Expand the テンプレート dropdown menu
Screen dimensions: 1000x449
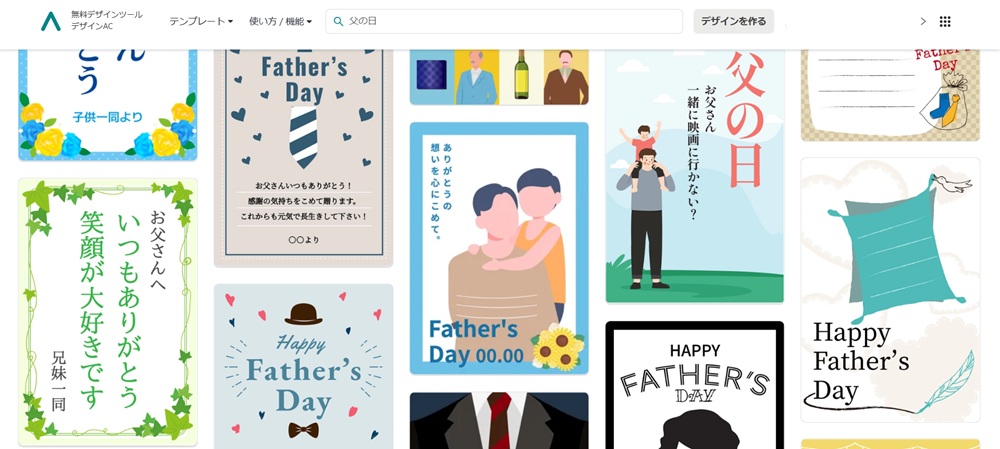tap(201, 22)
